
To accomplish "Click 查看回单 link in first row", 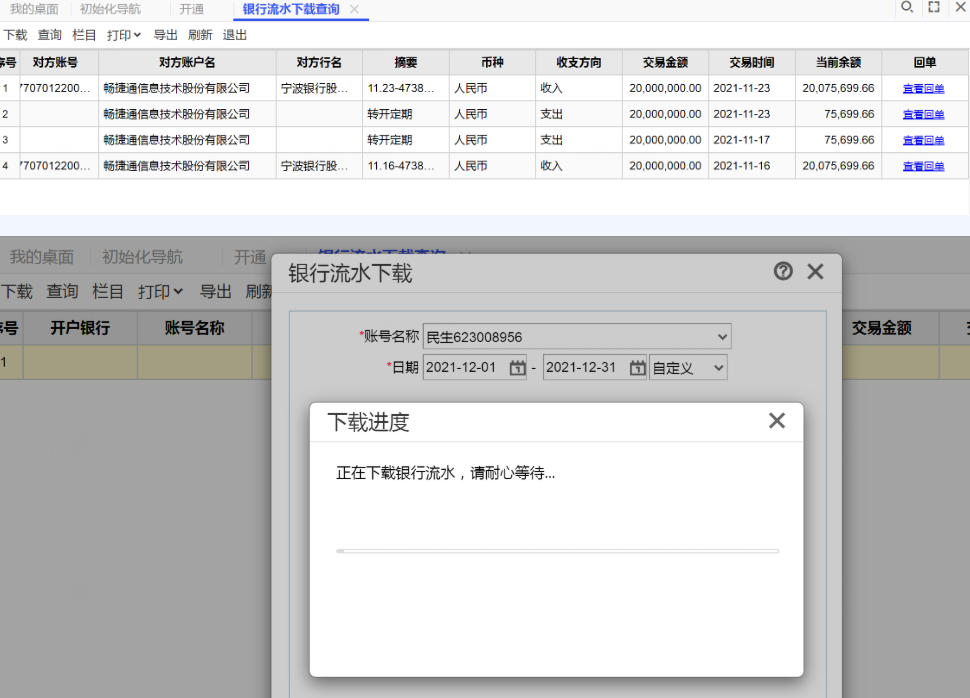I will [x=923, y=88].
